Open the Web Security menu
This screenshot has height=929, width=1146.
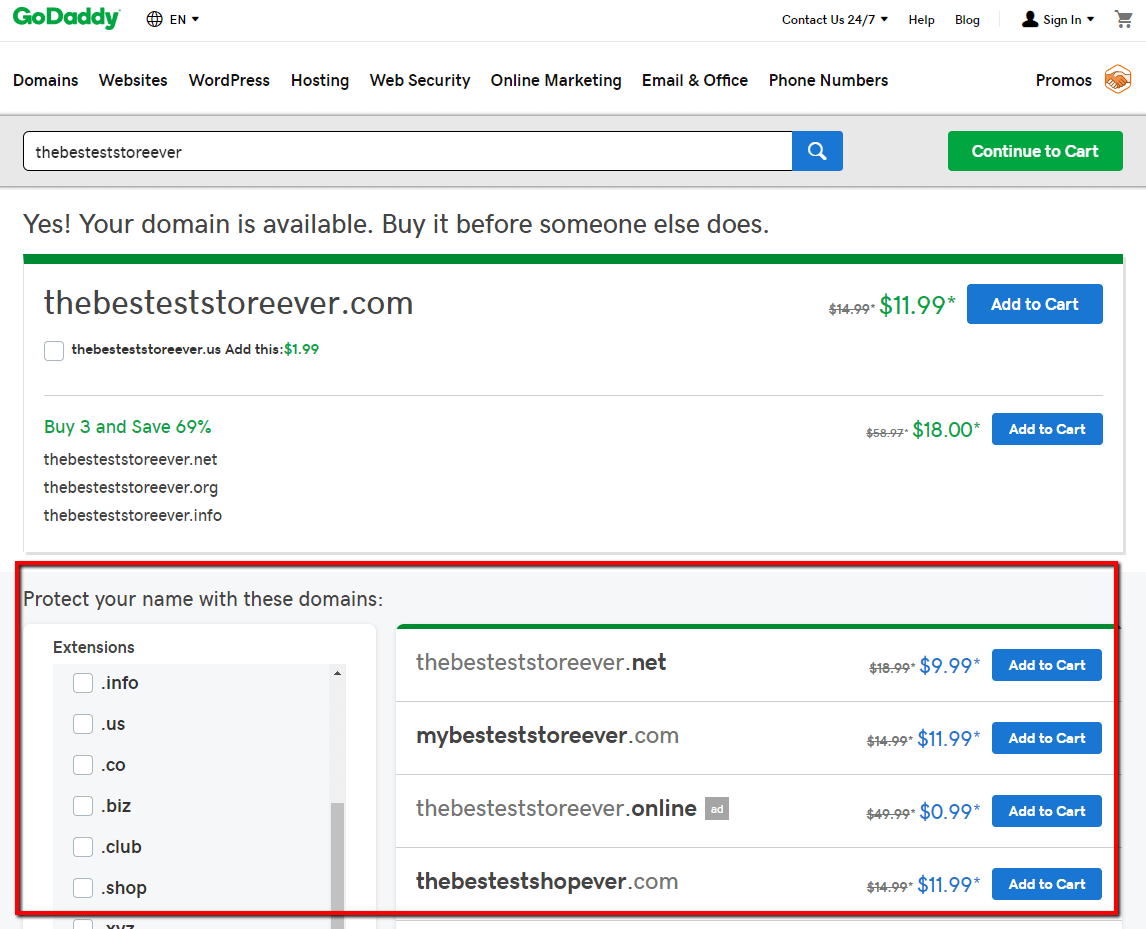tap(419, 80)
